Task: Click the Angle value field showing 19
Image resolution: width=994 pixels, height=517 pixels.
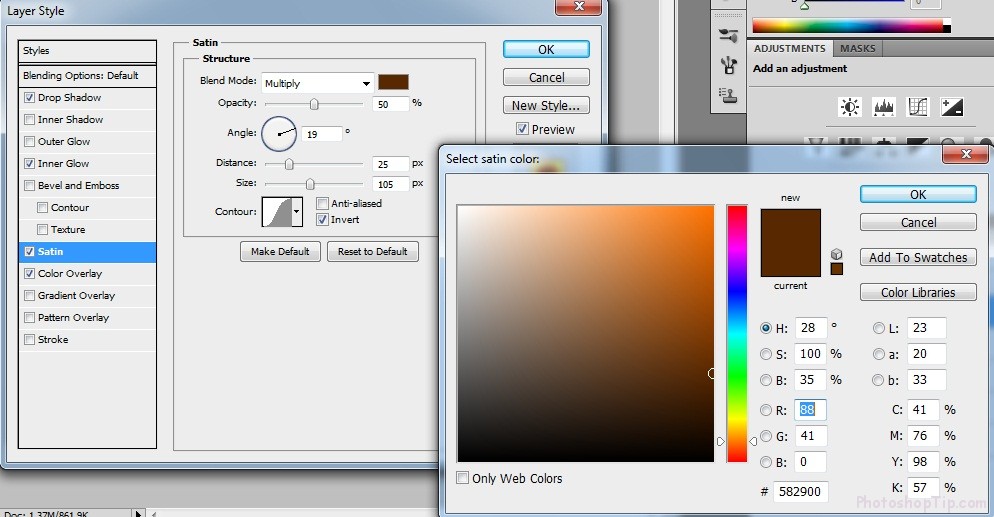Action: click(x=322, y=134)
